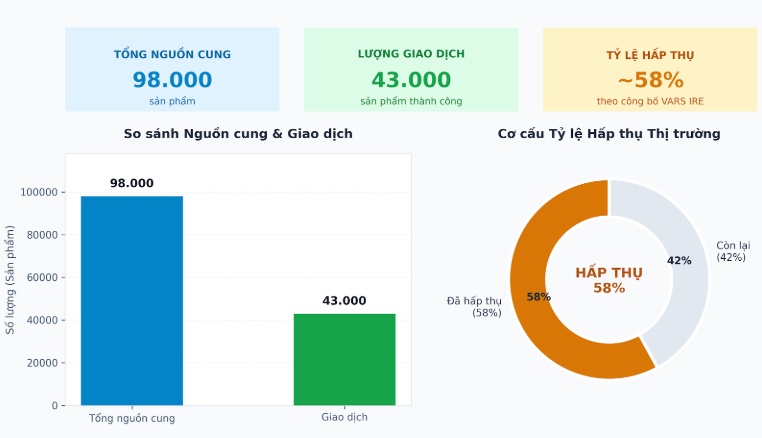Click the 'sản phẩm' caption in the blue card

pos(172,101)
